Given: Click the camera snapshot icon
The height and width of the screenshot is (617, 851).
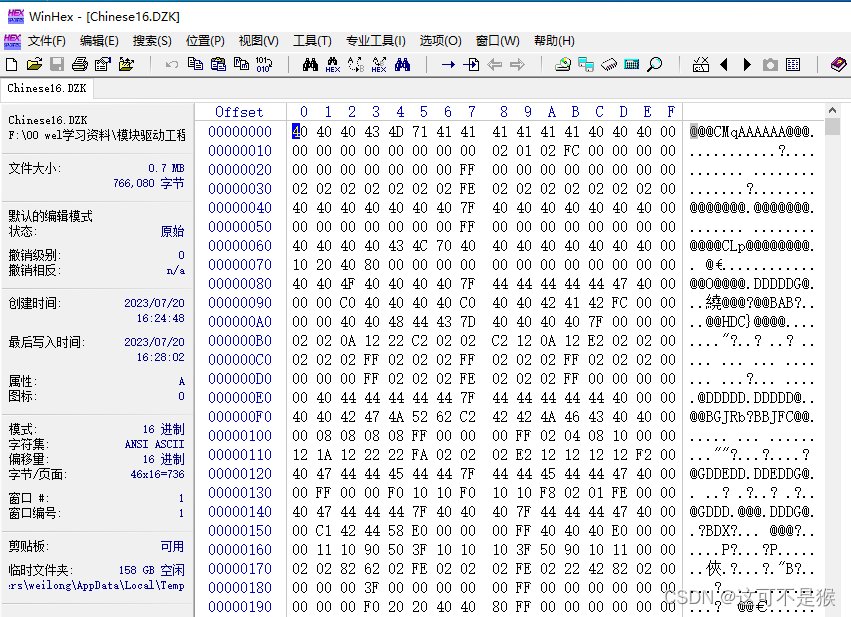Looking at the screenshot, I should (770, 65).
